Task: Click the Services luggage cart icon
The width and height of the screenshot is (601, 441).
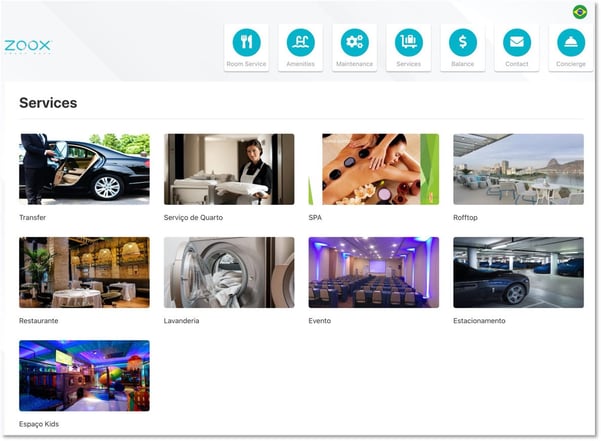Action: pos(409,42)
